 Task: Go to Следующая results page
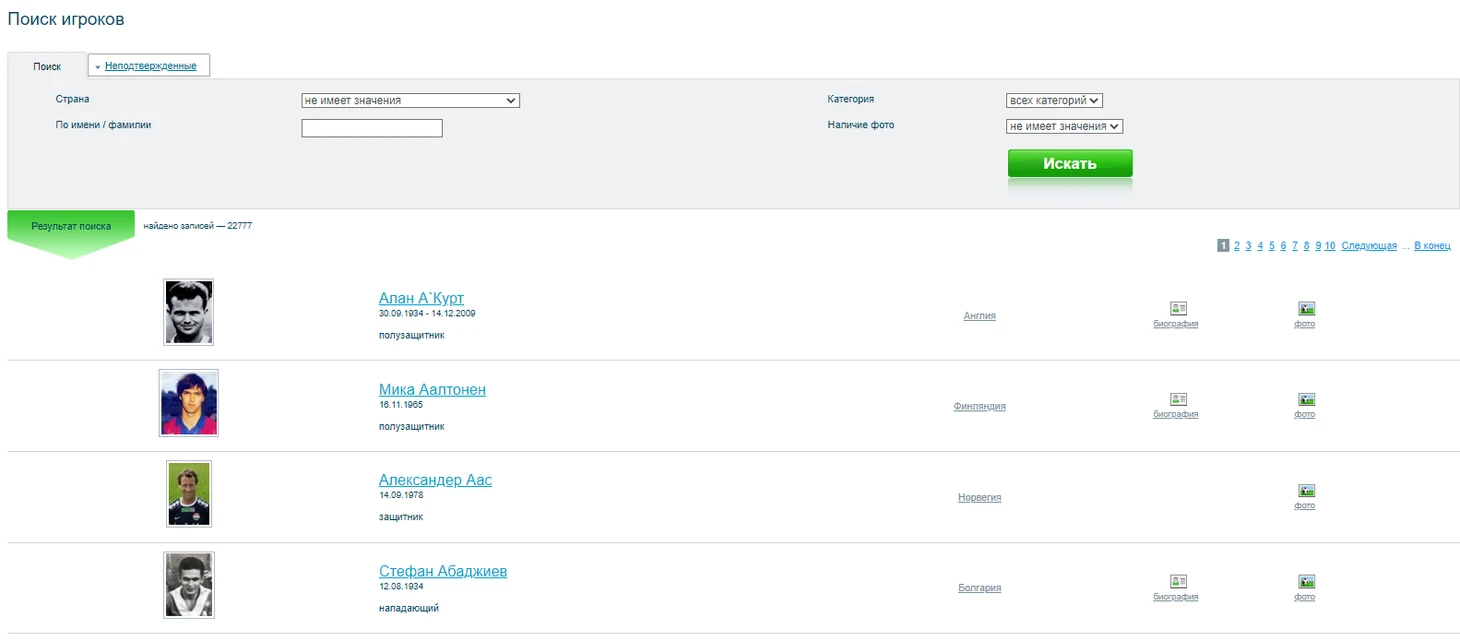(x=1368, y=246)
